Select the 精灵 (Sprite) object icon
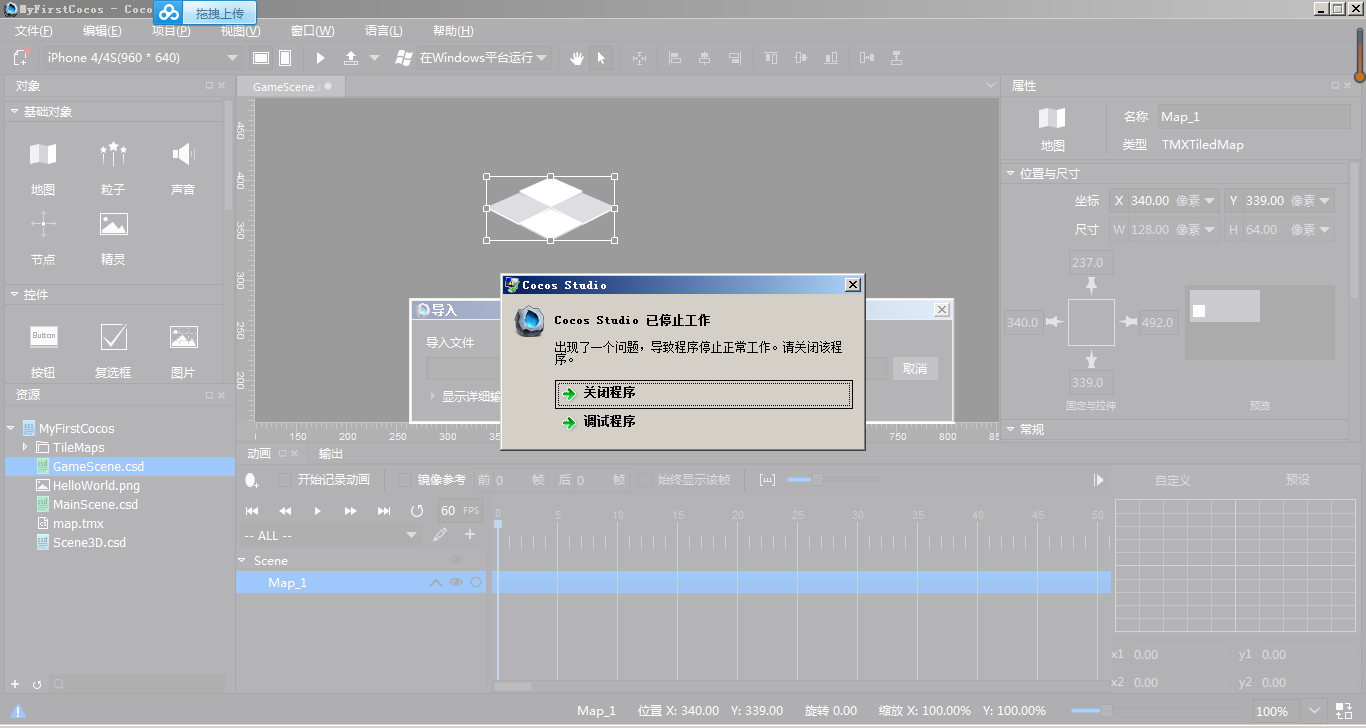 (113, 224)
